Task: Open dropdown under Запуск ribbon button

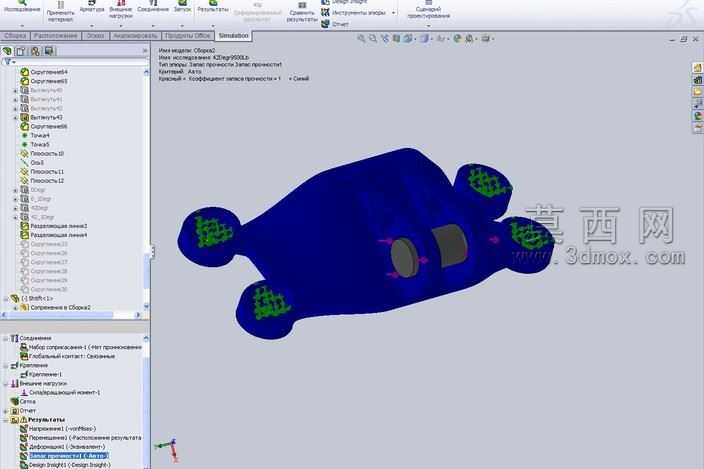Action: pyautogui.click(x=182, y=26)
